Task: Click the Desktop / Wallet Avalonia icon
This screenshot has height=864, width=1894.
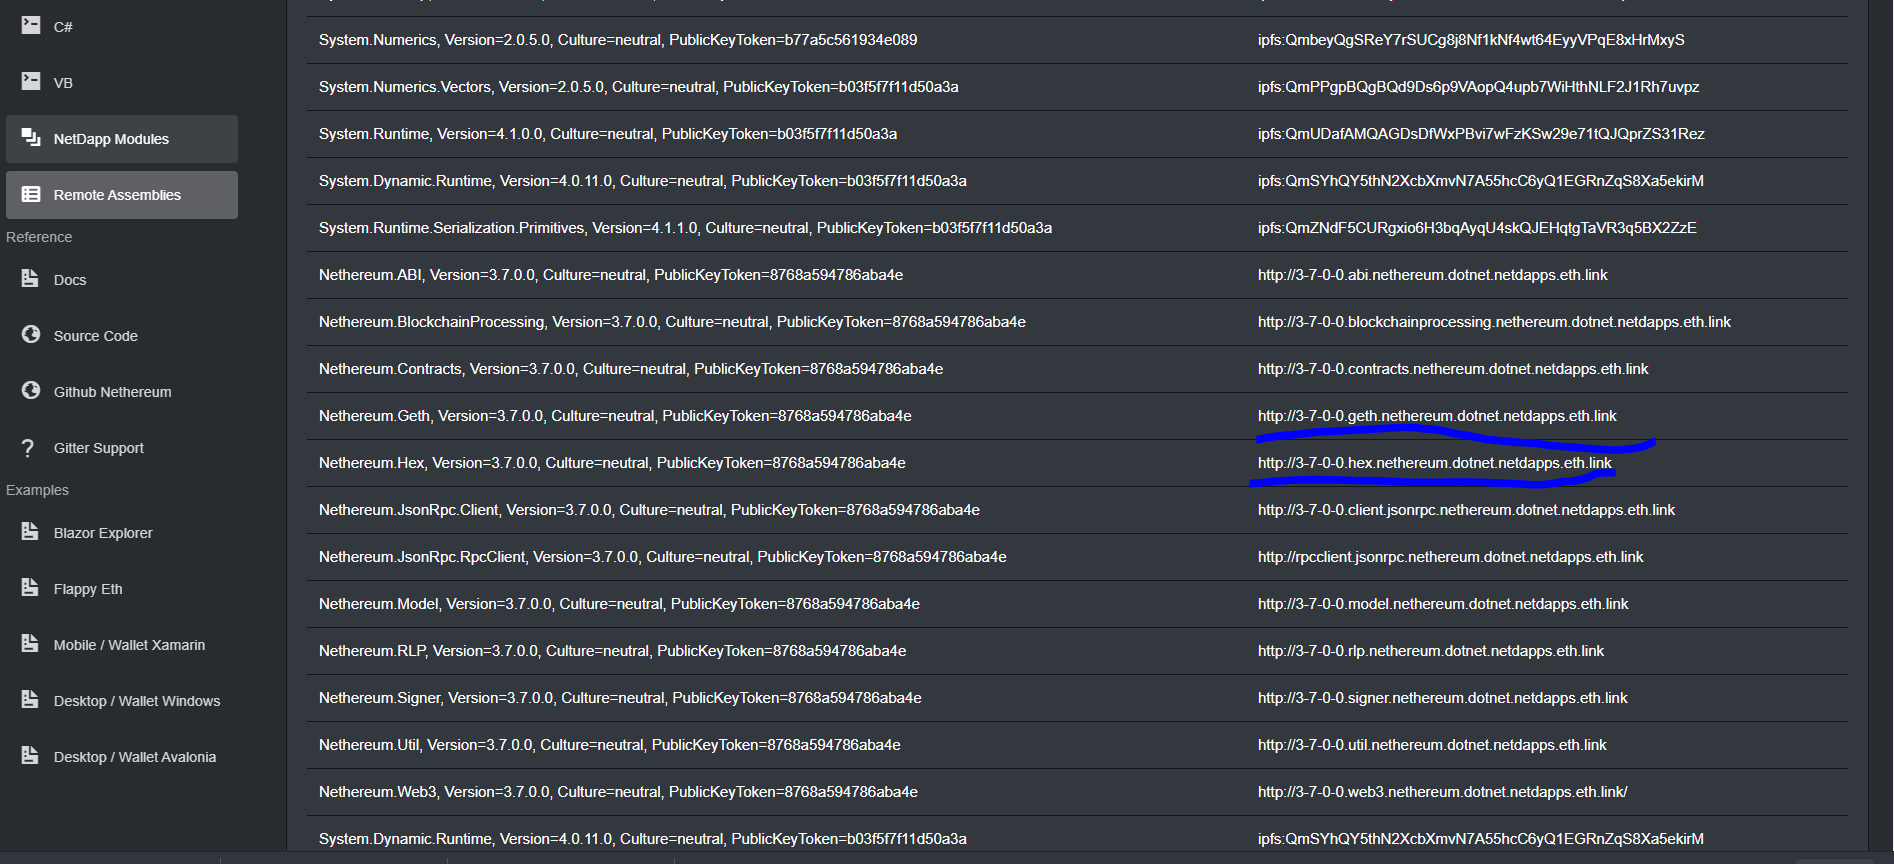Action: pyautogui.click(x=31, y=755)
